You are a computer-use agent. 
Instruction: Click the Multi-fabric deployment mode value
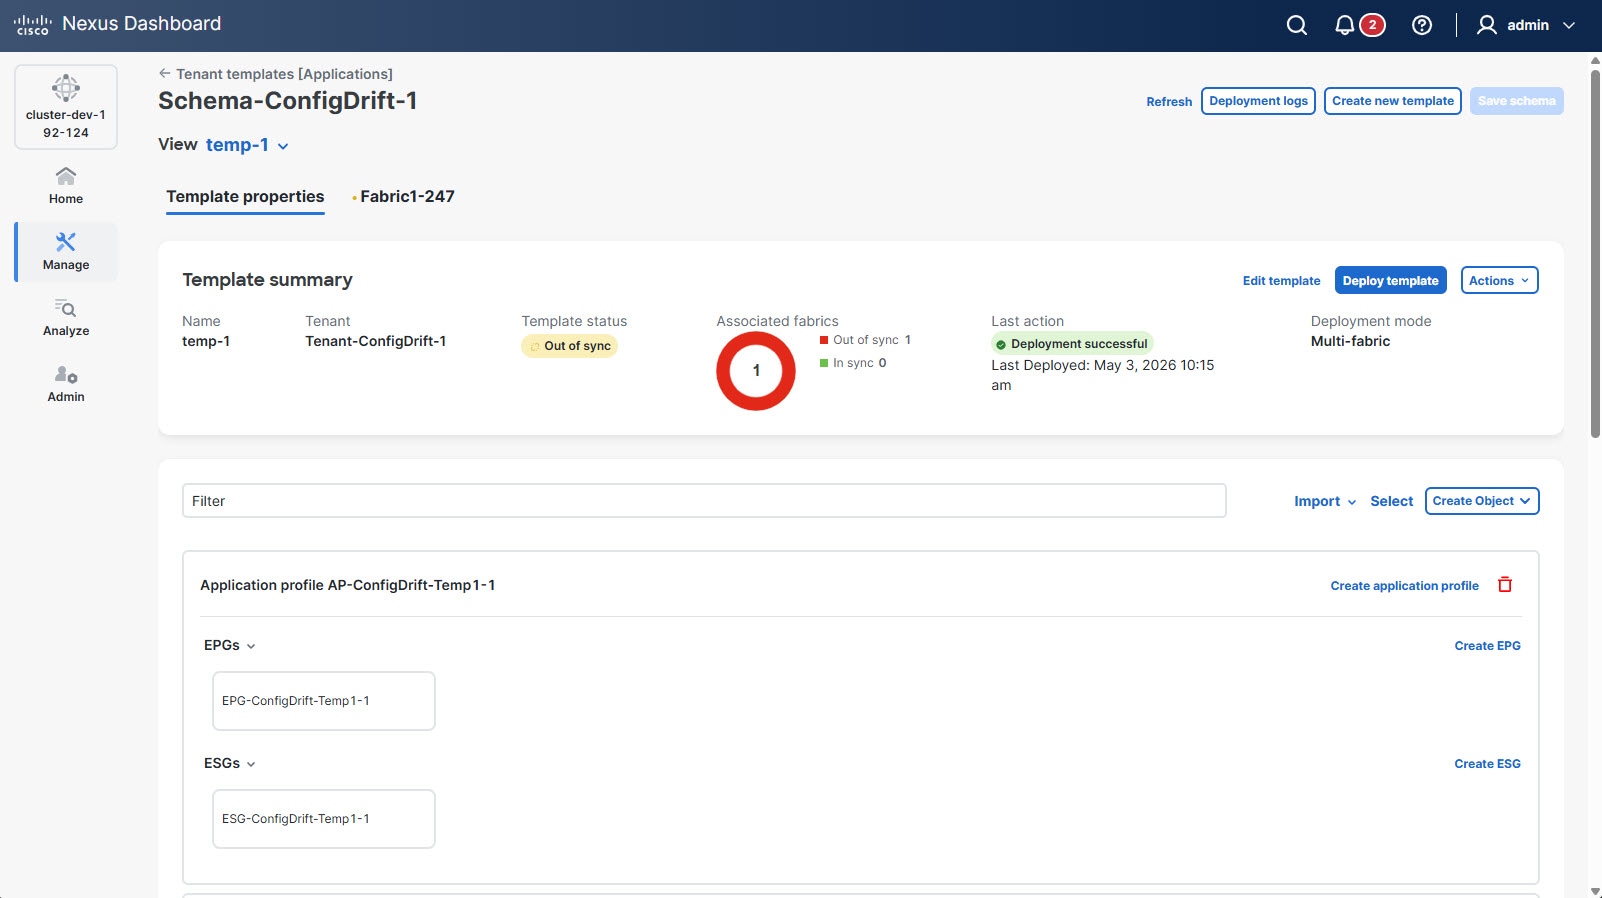click(x=1350, y=341)
